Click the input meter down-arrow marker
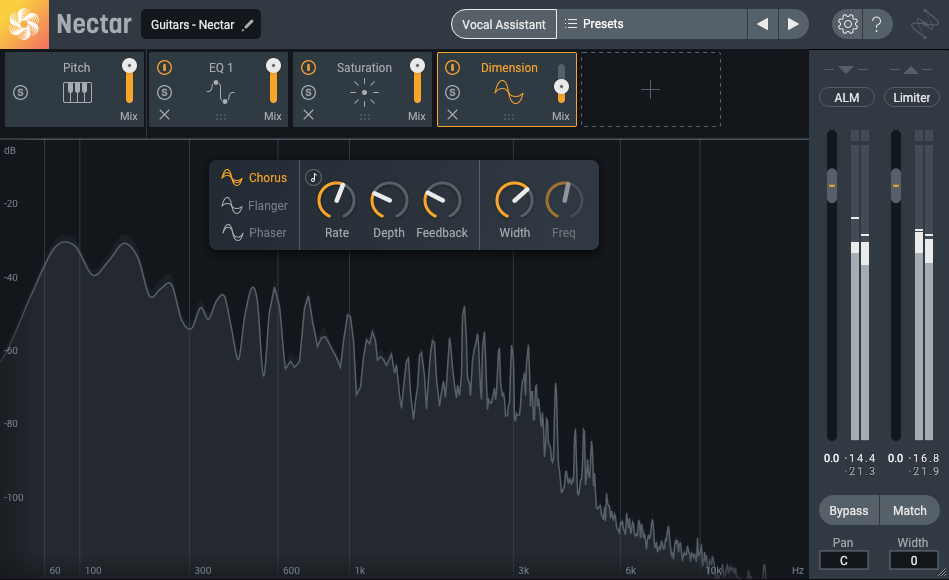Viewport: 949px width, 580px height. (x=846, y=70)
